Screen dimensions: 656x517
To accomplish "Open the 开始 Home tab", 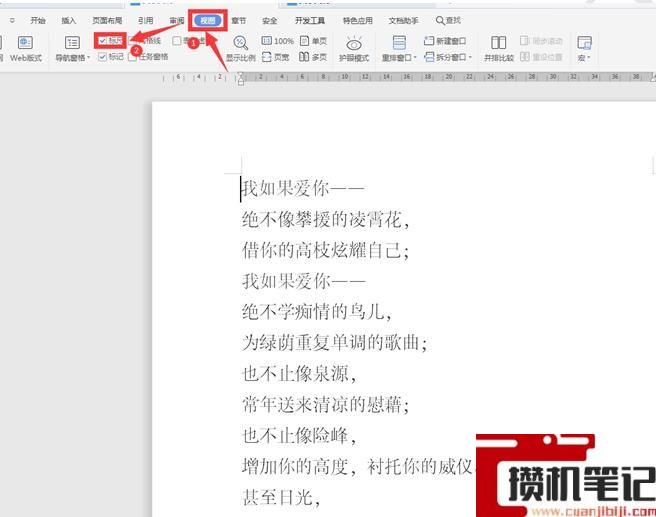I will 38,20.
